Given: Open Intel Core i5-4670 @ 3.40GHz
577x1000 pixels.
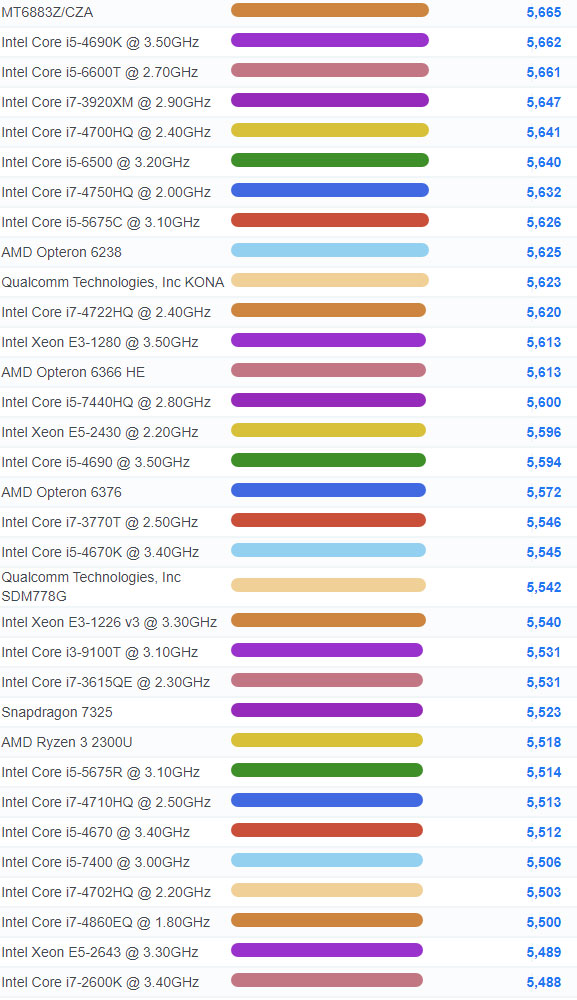Looking at the screenshot, I should pos(96,832).
